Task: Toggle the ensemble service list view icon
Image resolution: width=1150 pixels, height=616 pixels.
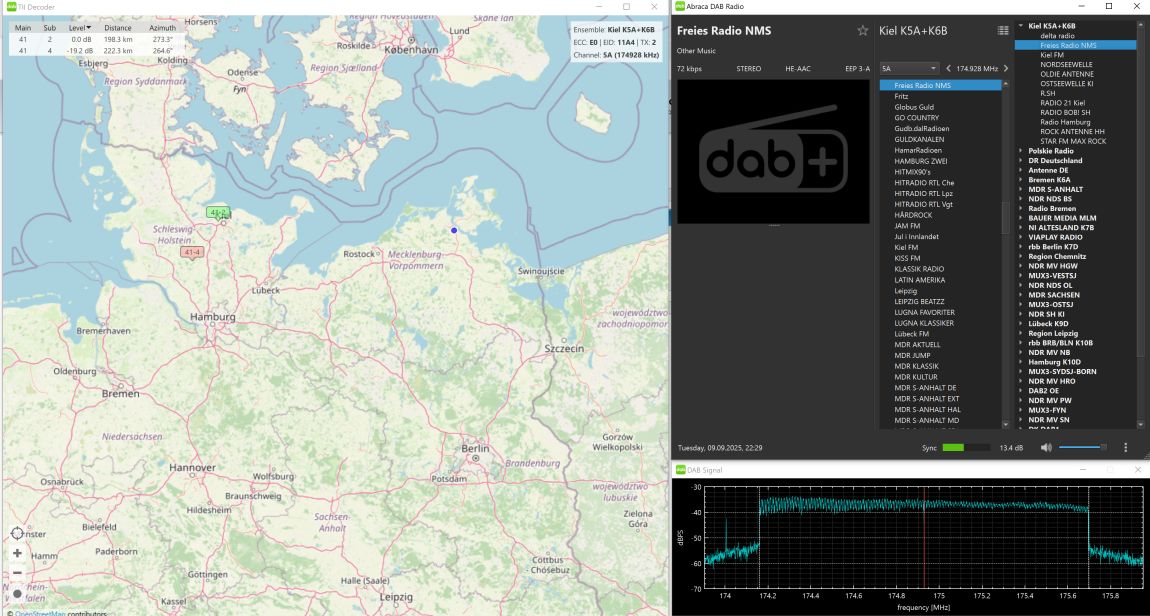Action: [x=1003, y=31]
